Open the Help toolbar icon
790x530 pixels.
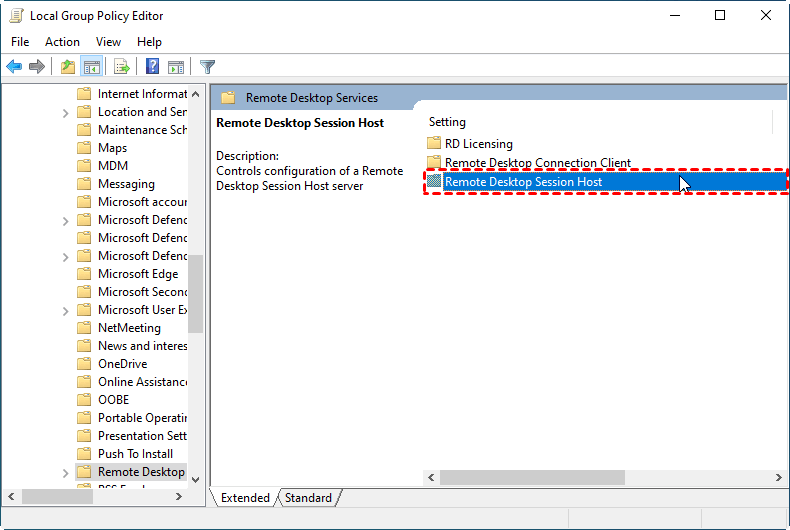[x=152, y=67]
